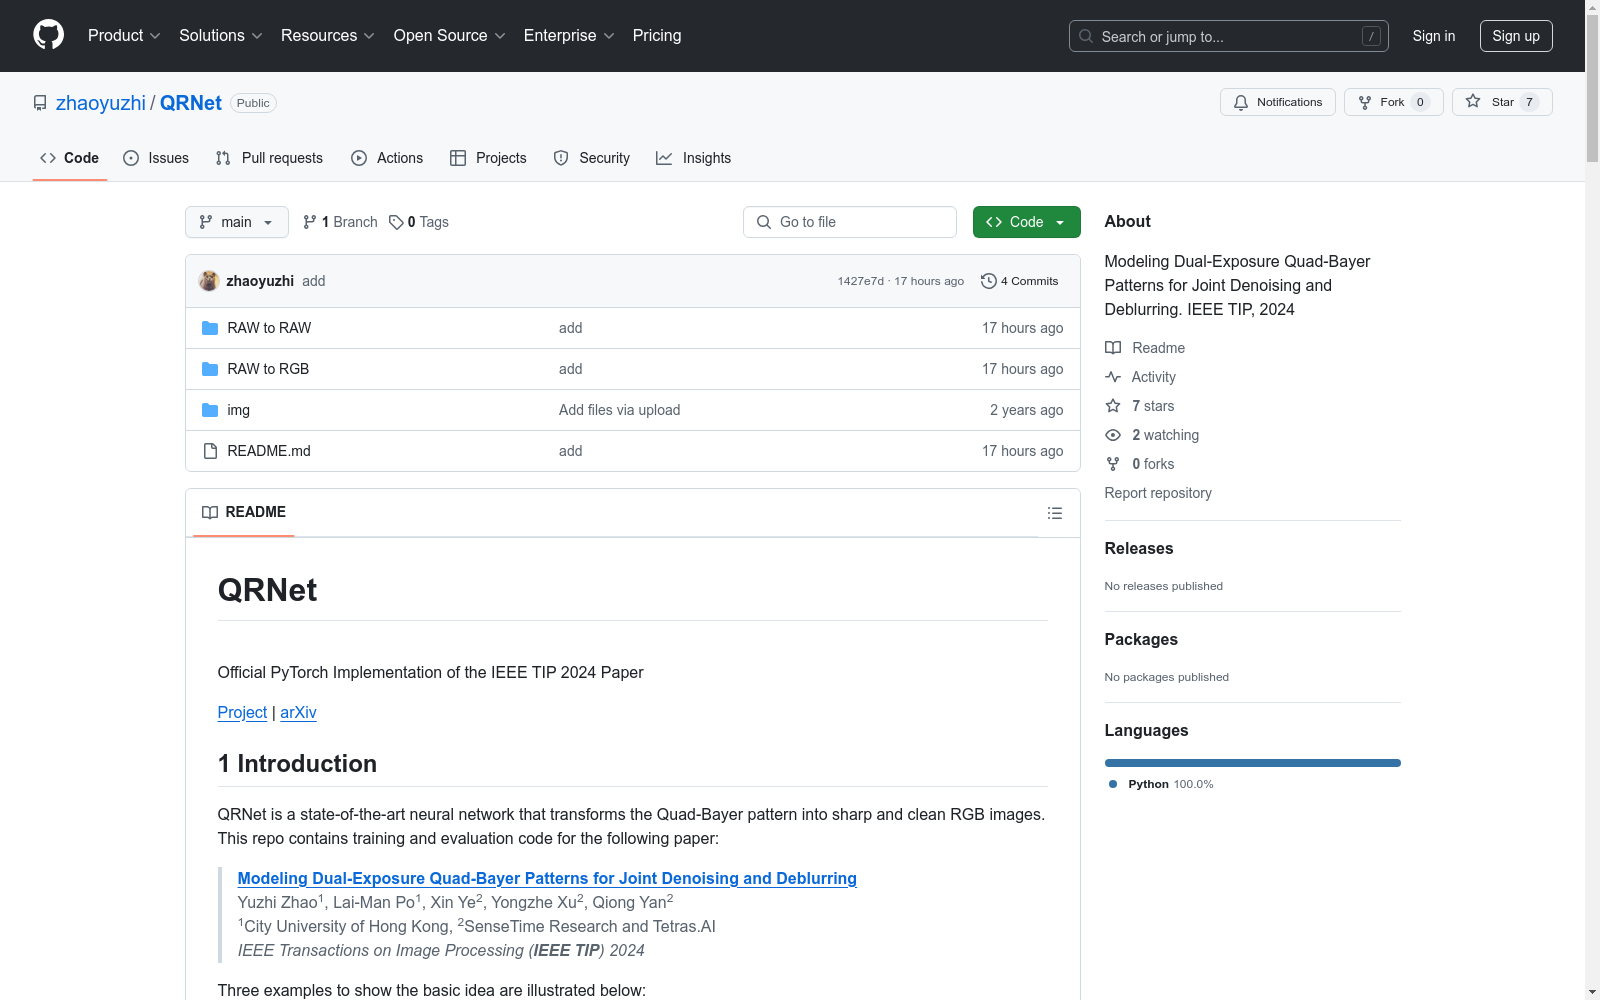This screenshot has height=1000, width=1600.
Task: Switch to the Projects tab
Action: coord(488,158)
